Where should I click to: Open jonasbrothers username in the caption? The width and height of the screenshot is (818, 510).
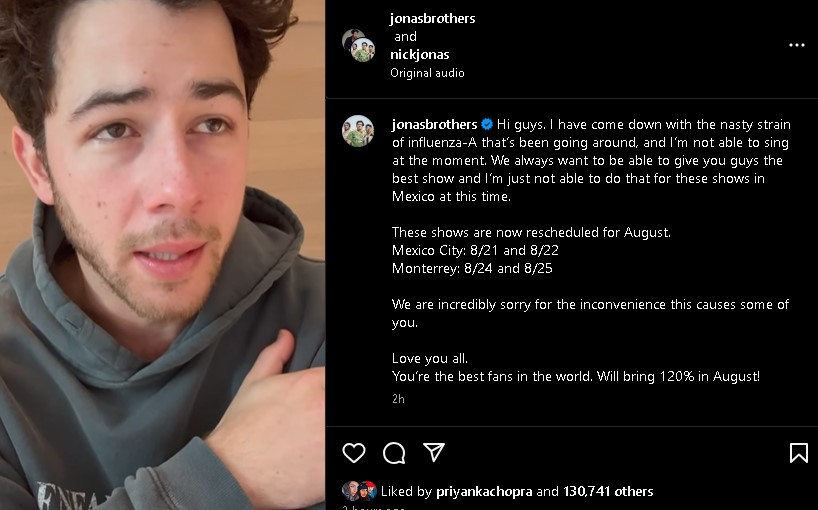pos(435,125)
